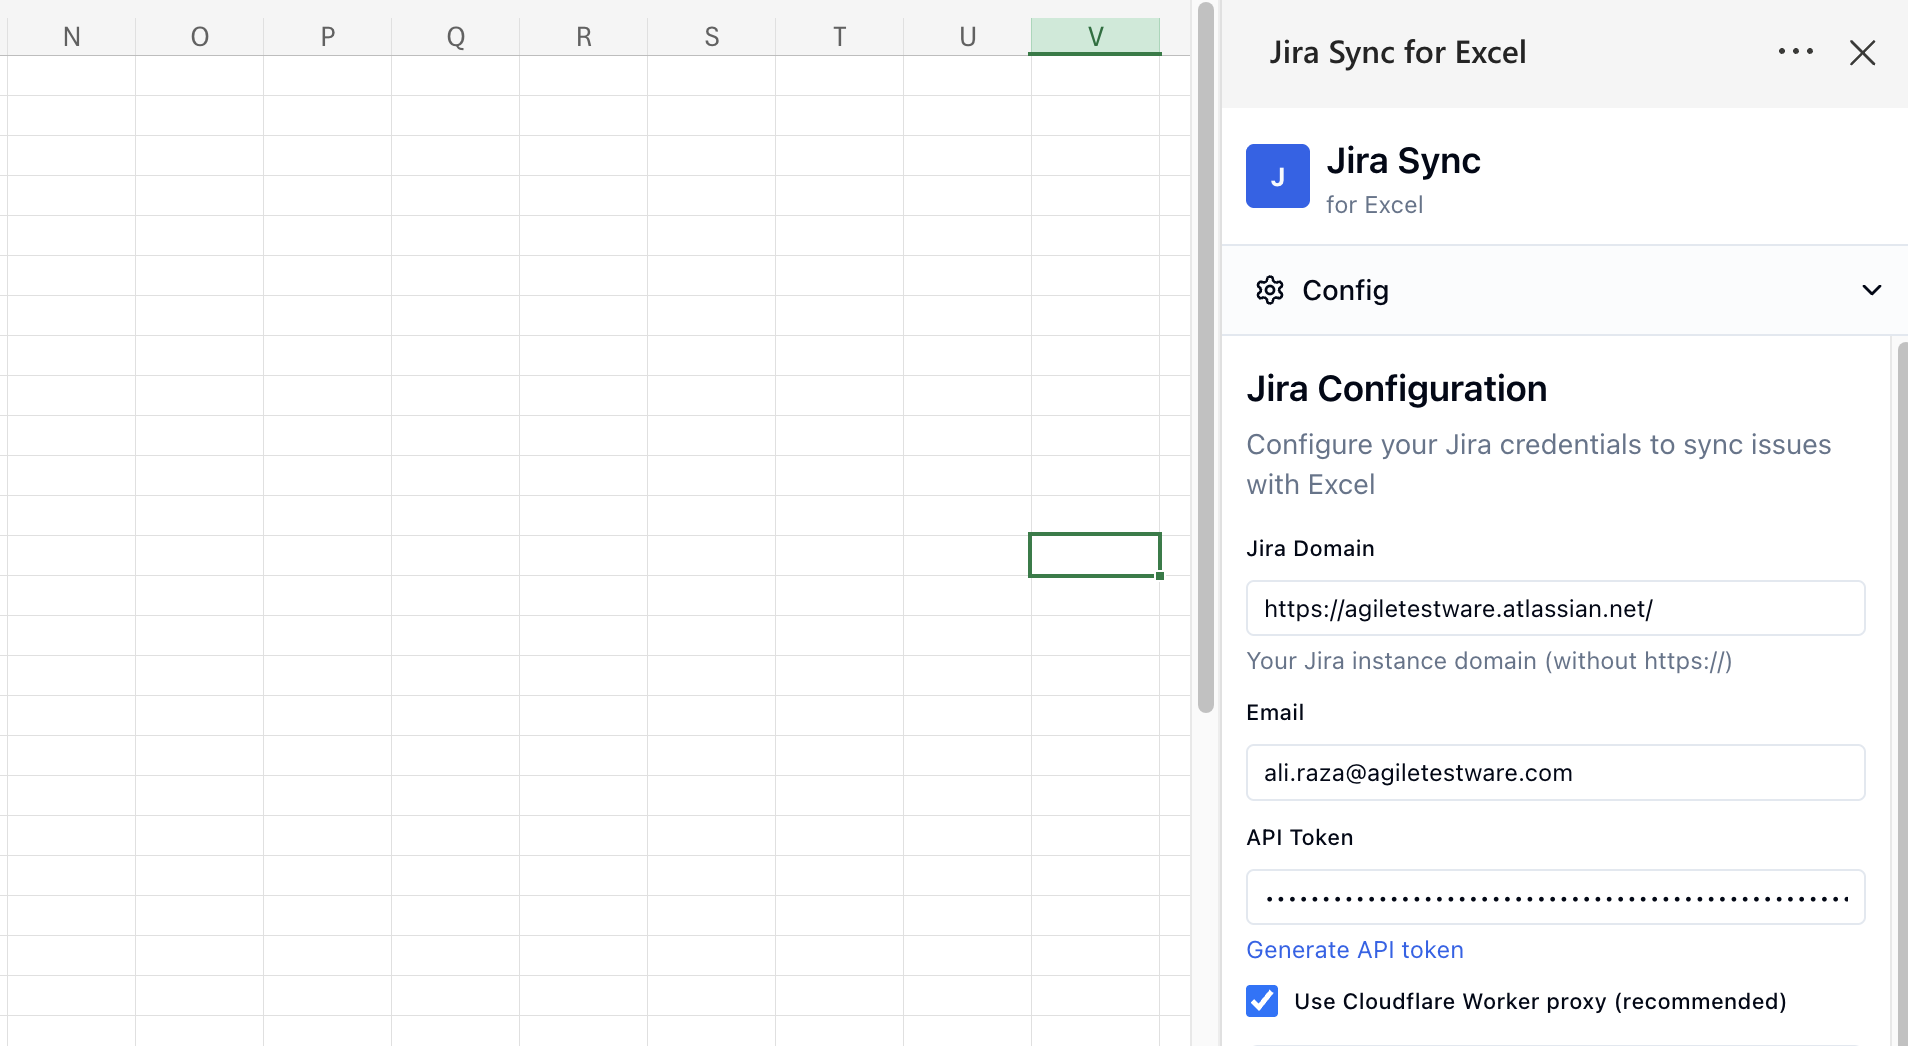Click the Config gear icon
Screen dimensions: 1908x1046
[x=1269, y=290]
